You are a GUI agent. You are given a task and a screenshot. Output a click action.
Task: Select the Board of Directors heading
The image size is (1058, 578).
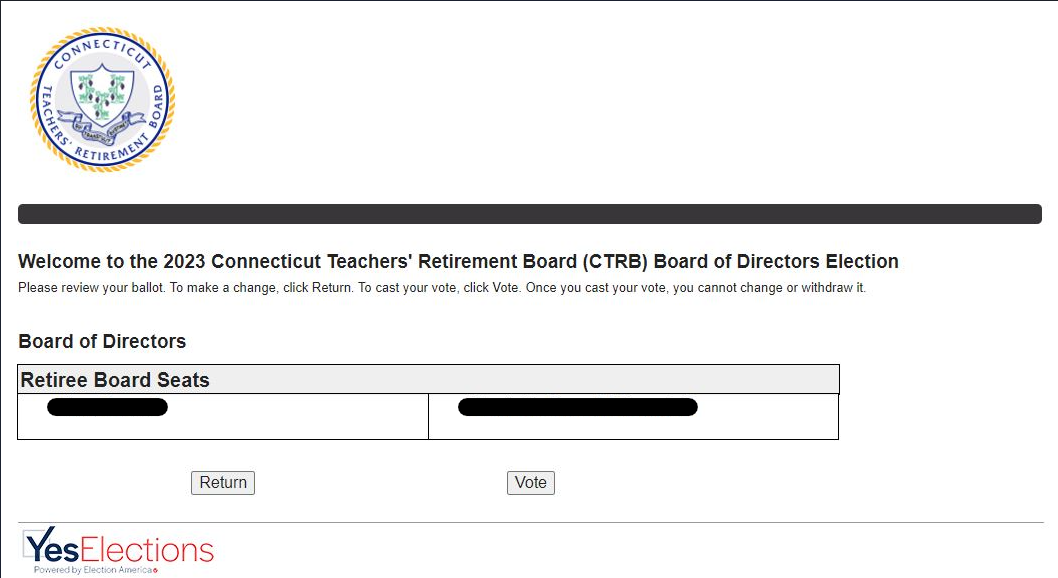coord(102,341)
